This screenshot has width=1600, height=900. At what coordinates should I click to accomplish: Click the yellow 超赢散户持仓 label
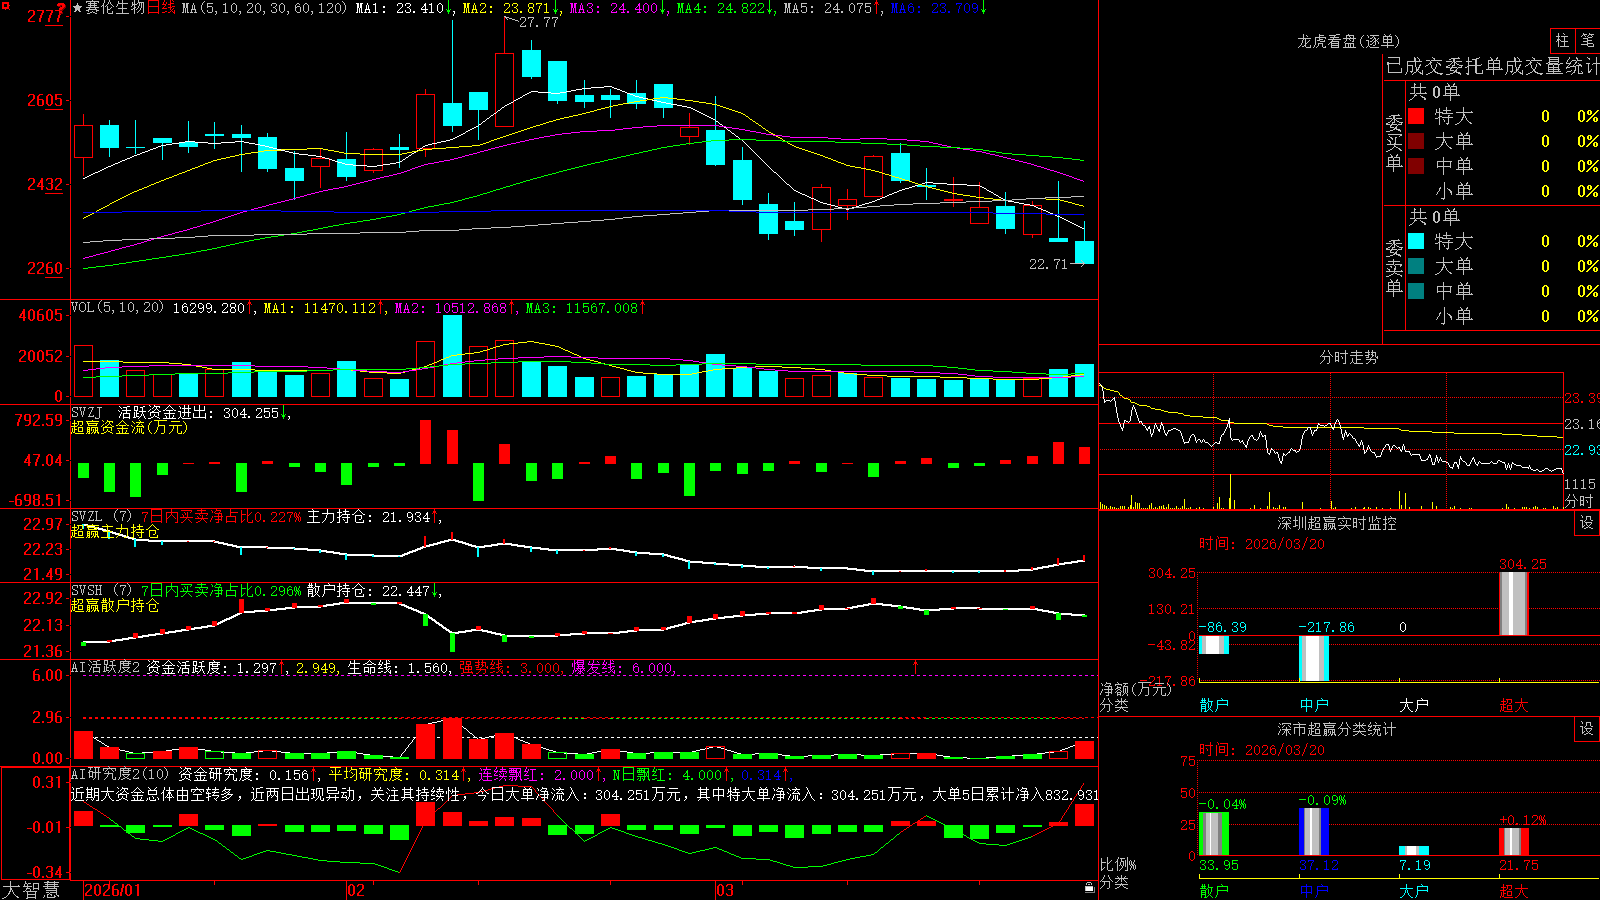pyautogui.click(x=115, y=605)
